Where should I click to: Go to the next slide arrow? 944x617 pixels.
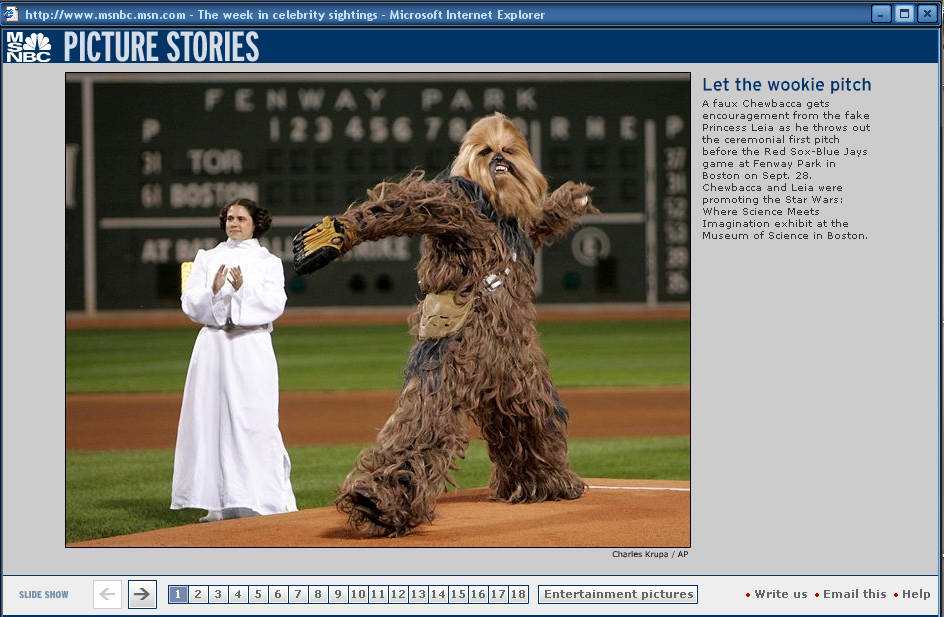coord(142,594)
